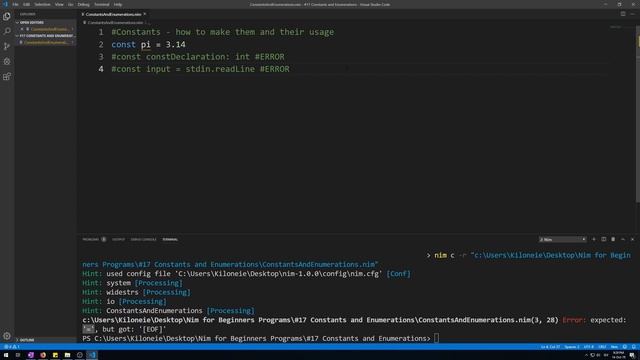Click line 1 comment about Constants
The width and height of the screenshot is (640, 360).
222,32
